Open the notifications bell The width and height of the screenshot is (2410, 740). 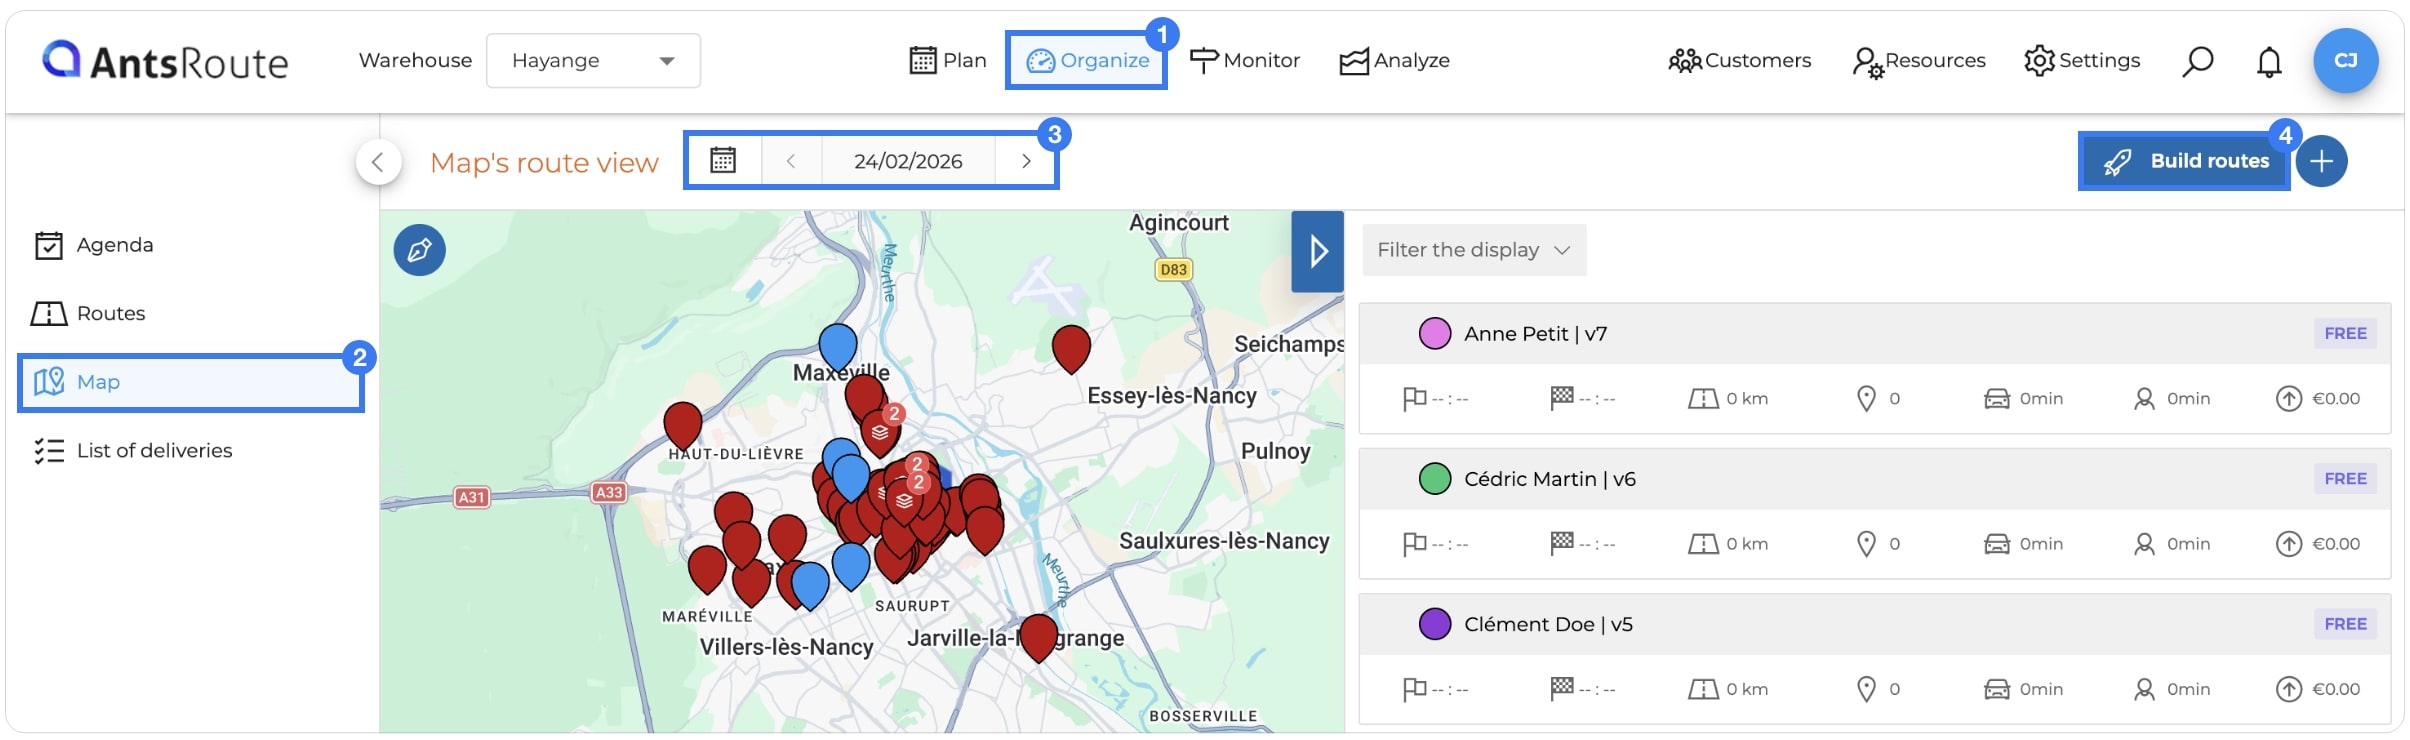click(x=2269, y=61)
